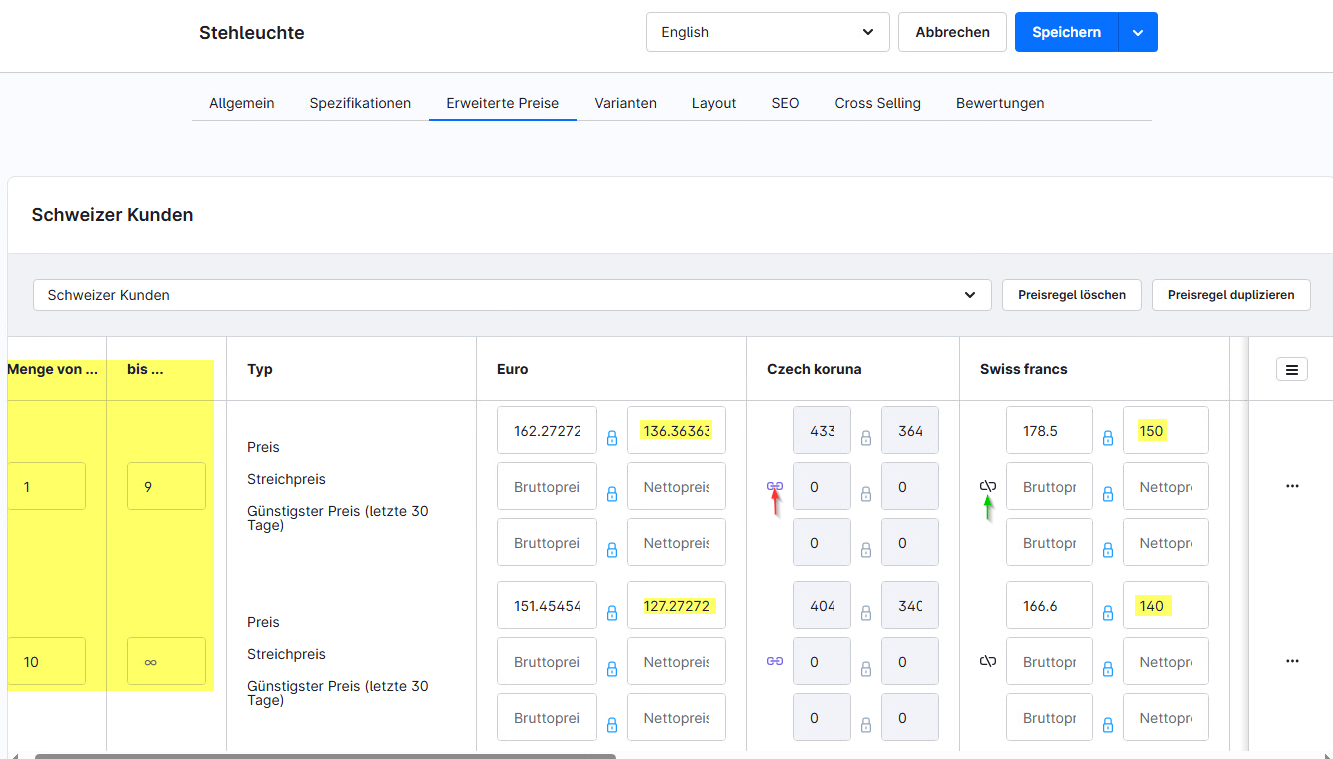Go to SEO tab
This screenshot has height=759, width=1333.
point(785,103)
